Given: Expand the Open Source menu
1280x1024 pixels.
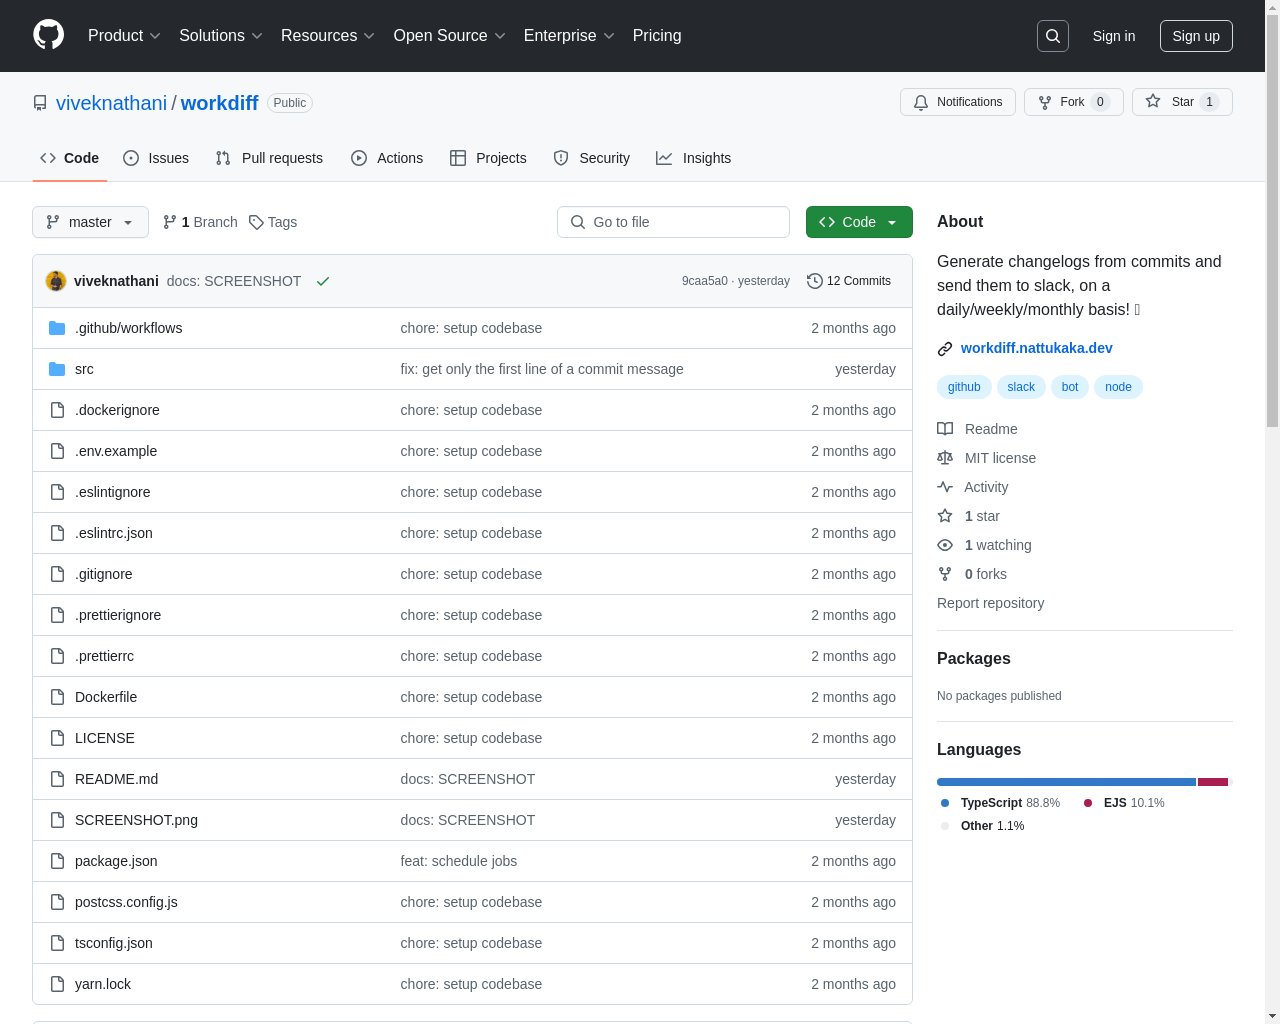Looking at the screenshot, I should (x=450, y=36).
